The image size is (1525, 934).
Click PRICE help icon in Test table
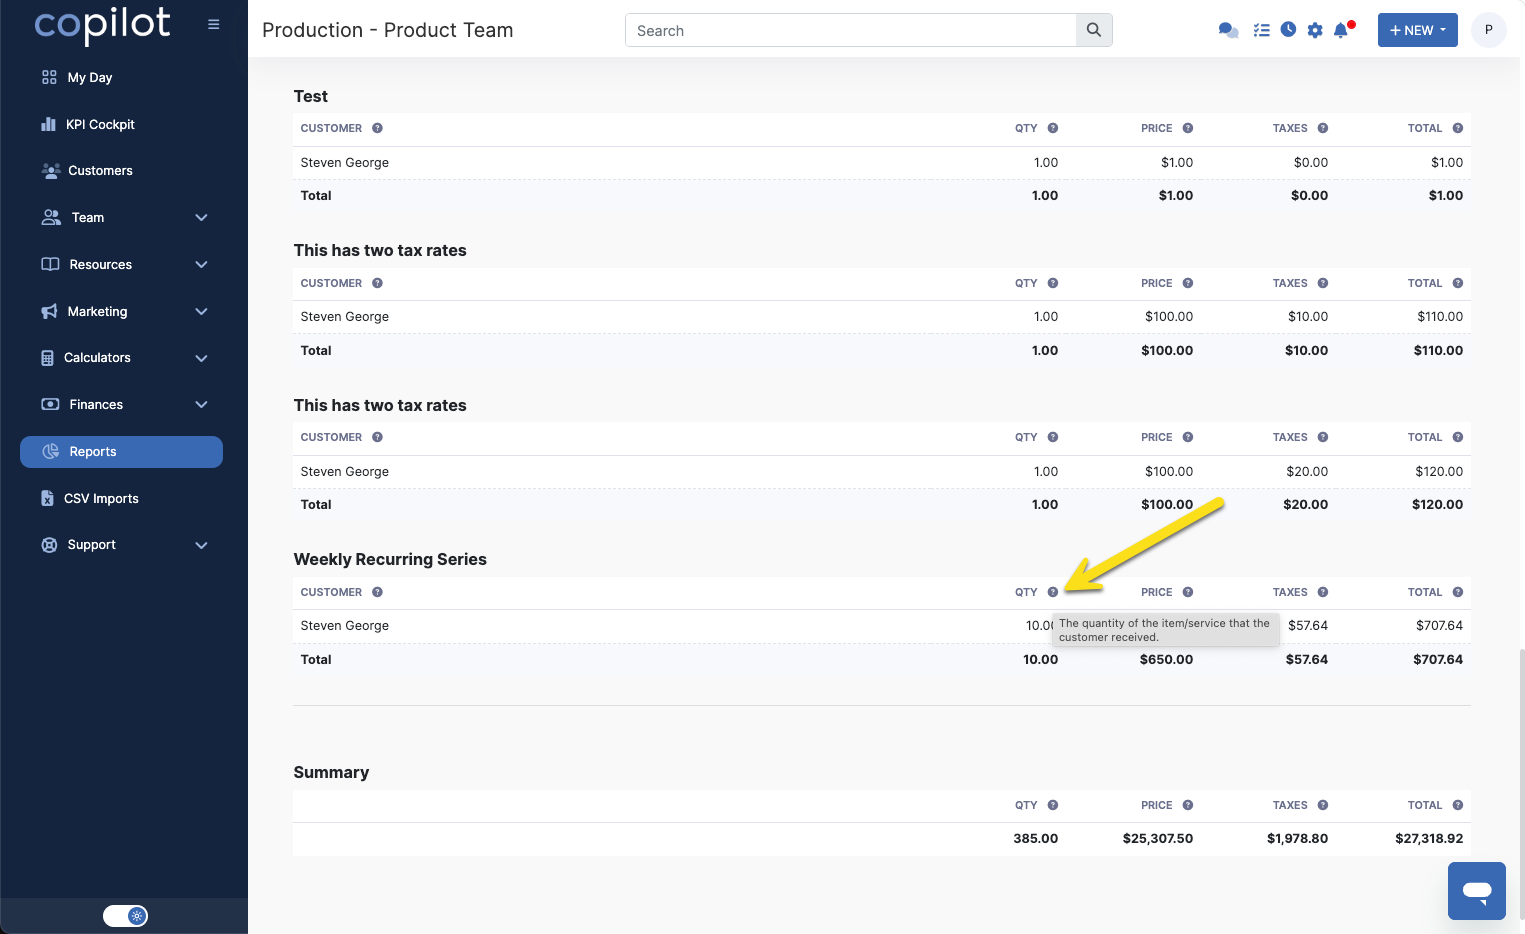click(1188, 128)
